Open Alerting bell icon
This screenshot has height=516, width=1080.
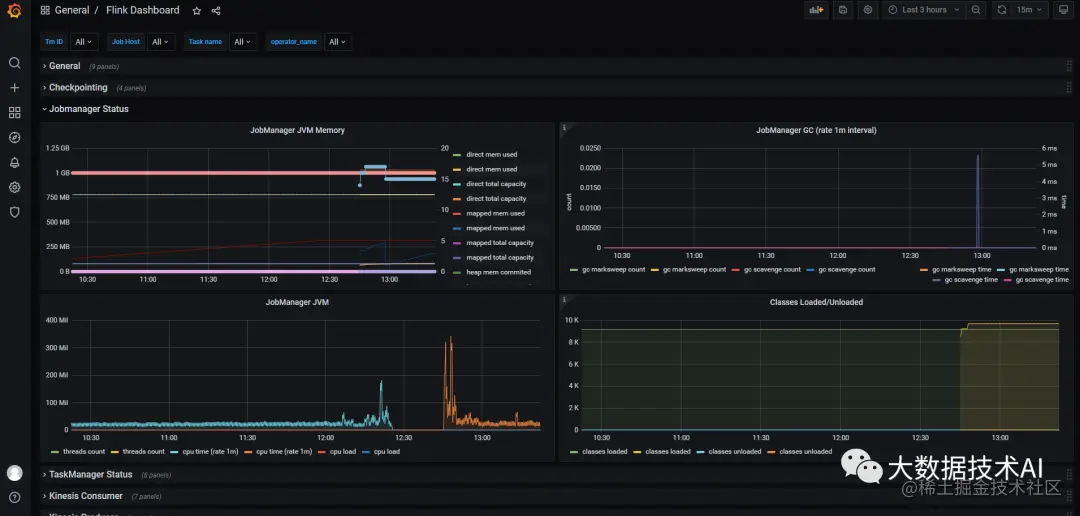coord(14,163)
